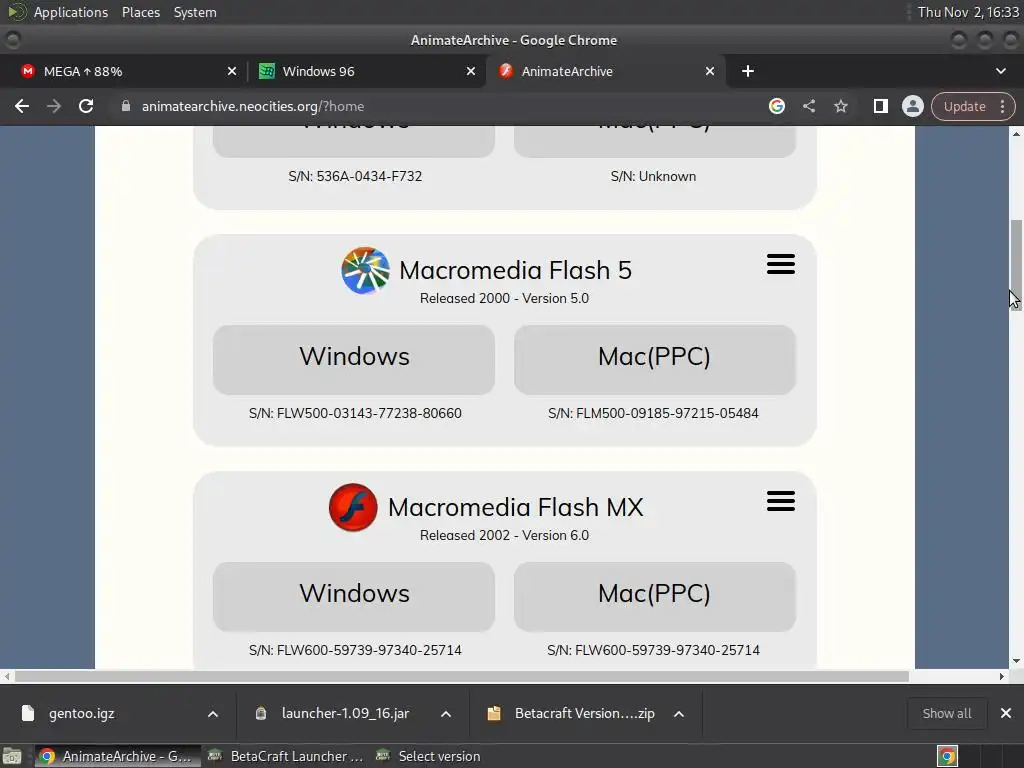Expand options for Betacraft Version zip download
This screenshot has width=1024, height=768.
point(679,714)
